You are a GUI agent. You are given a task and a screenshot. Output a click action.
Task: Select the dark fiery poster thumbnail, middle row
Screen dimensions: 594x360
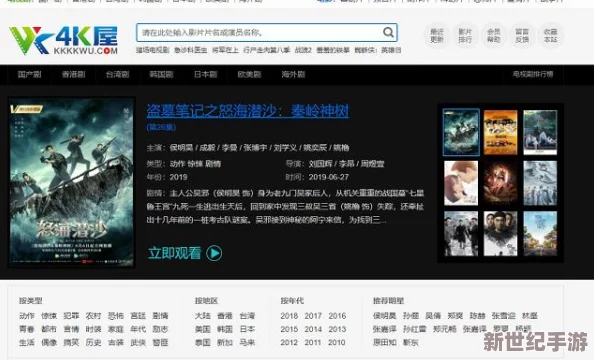pyautogui.click(x=500, y=183)
